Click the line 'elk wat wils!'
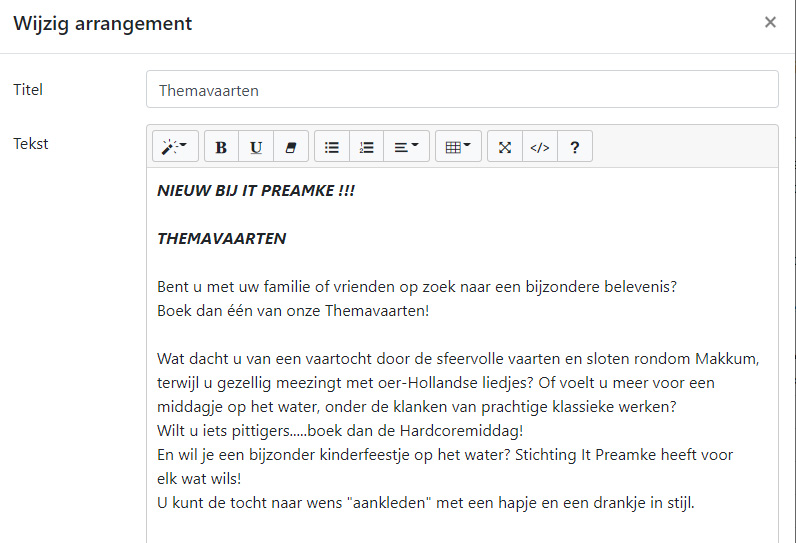Viewport: 796px width, 543px height. 199,479
